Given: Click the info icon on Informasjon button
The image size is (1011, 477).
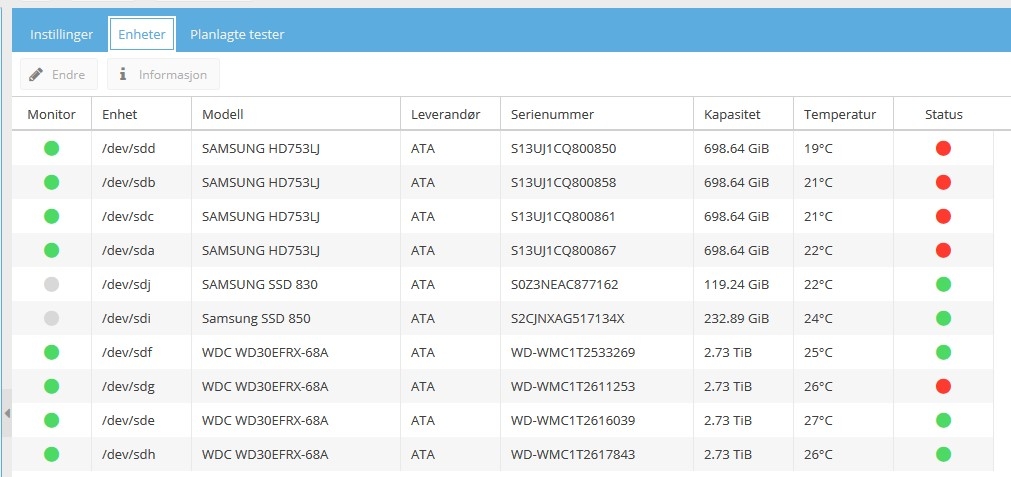Looking at the screenshot, I should coord(123,75).
